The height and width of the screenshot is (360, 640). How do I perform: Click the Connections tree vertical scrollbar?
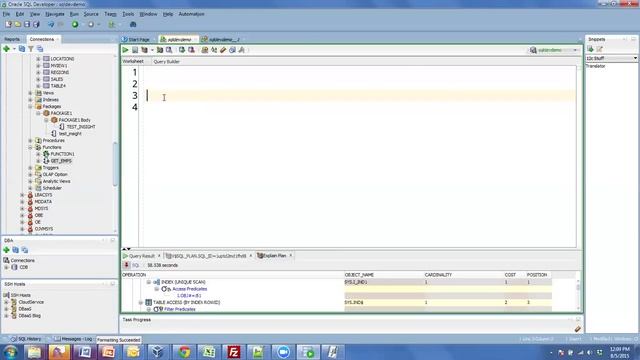tap(115, 163)
